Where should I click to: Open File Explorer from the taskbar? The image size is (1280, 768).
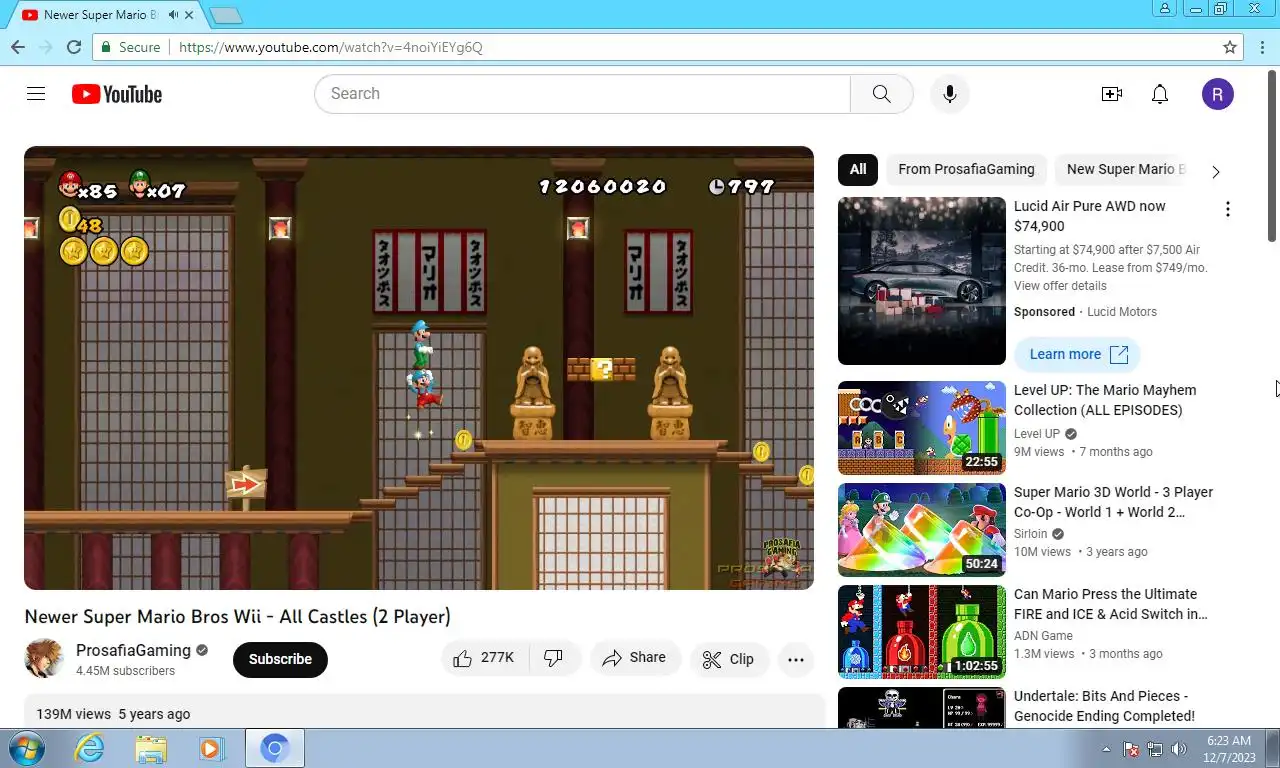[151, 748]
